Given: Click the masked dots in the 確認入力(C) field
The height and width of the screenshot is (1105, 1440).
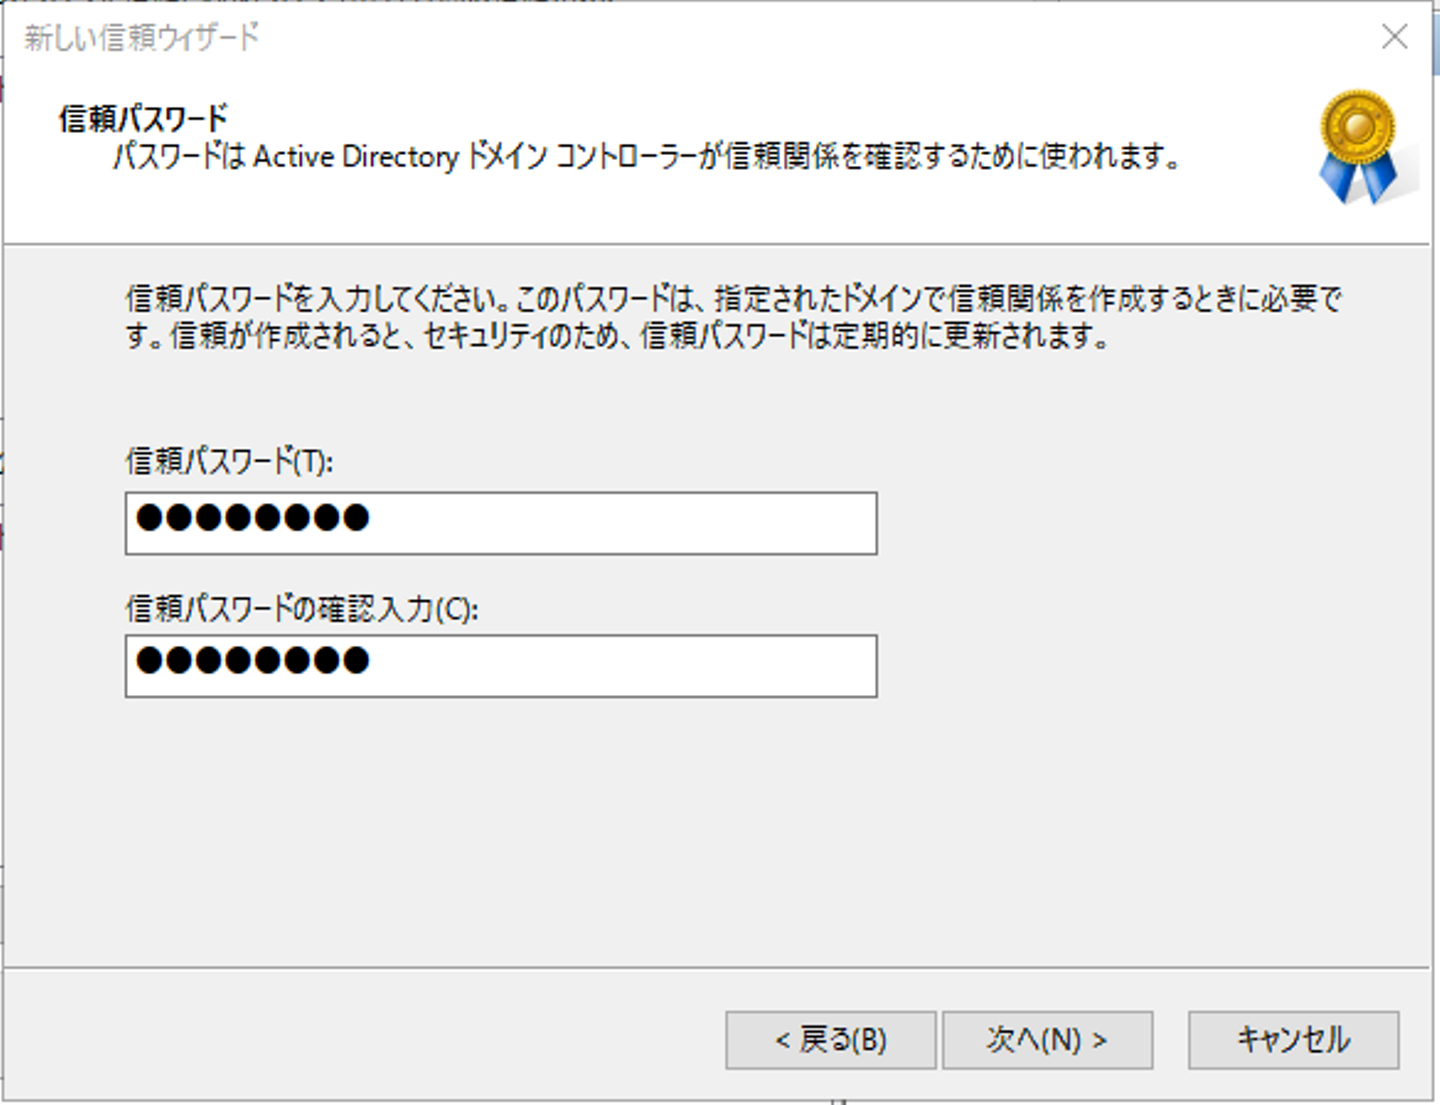Looking at the screenshot, I should (253, 661).
